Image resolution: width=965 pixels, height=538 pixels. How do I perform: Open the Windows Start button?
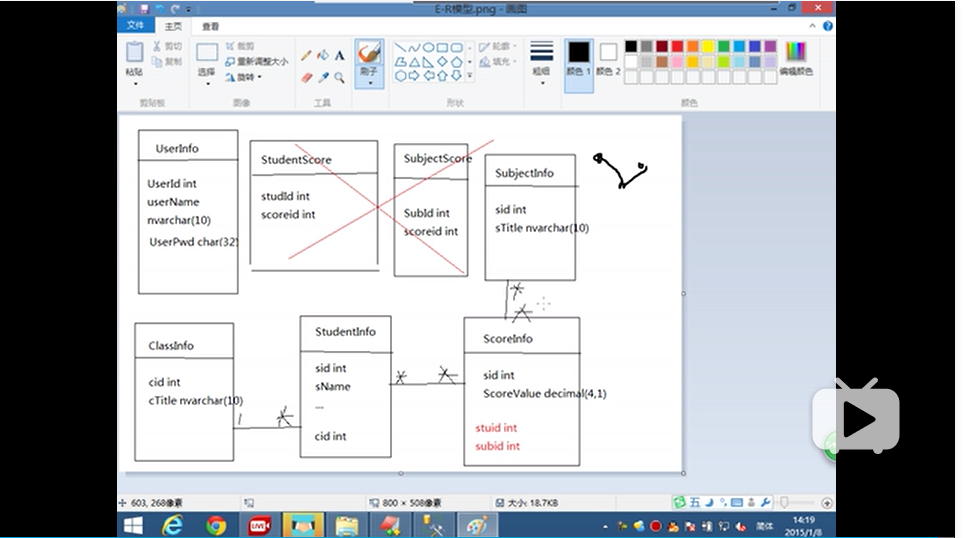tap(133, 526)
